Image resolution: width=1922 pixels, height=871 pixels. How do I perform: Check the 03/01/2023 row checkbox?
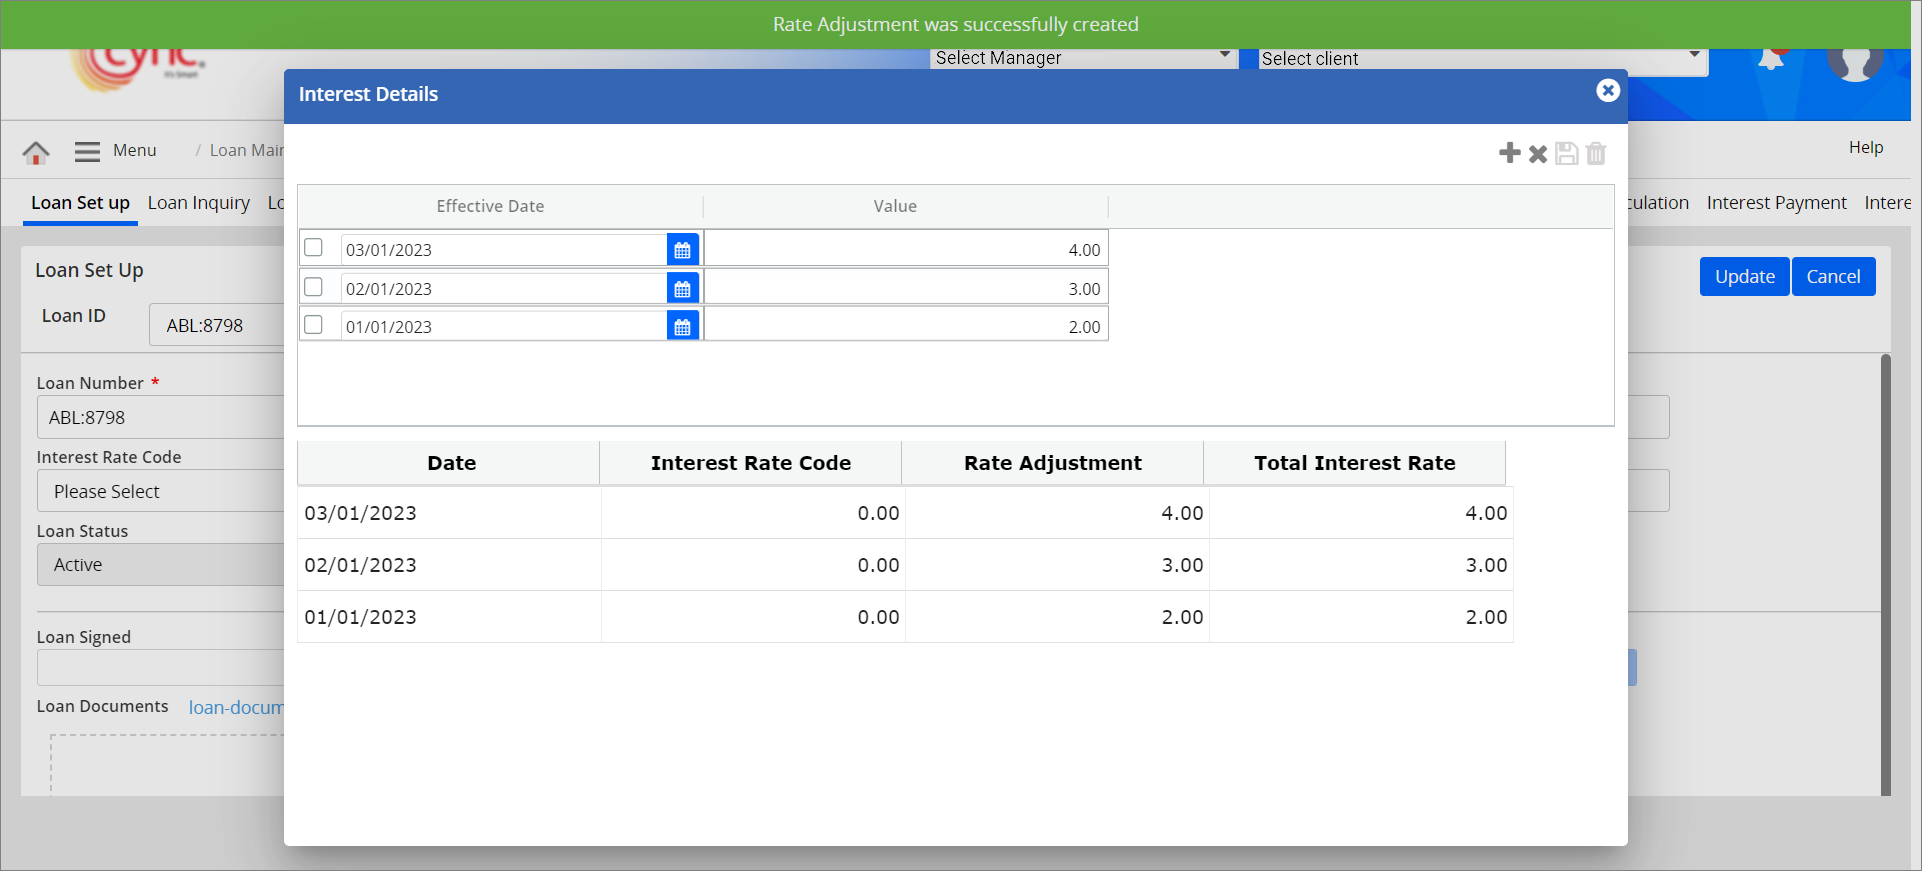[x=314, y=248]
